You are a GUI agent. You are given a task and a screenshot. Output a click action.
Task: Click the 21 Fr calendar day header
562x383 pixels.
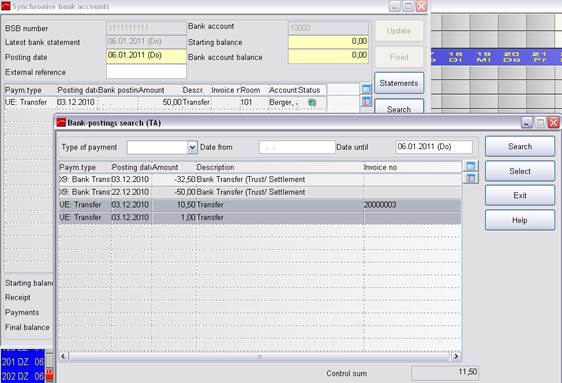click(x=540, y=57)
